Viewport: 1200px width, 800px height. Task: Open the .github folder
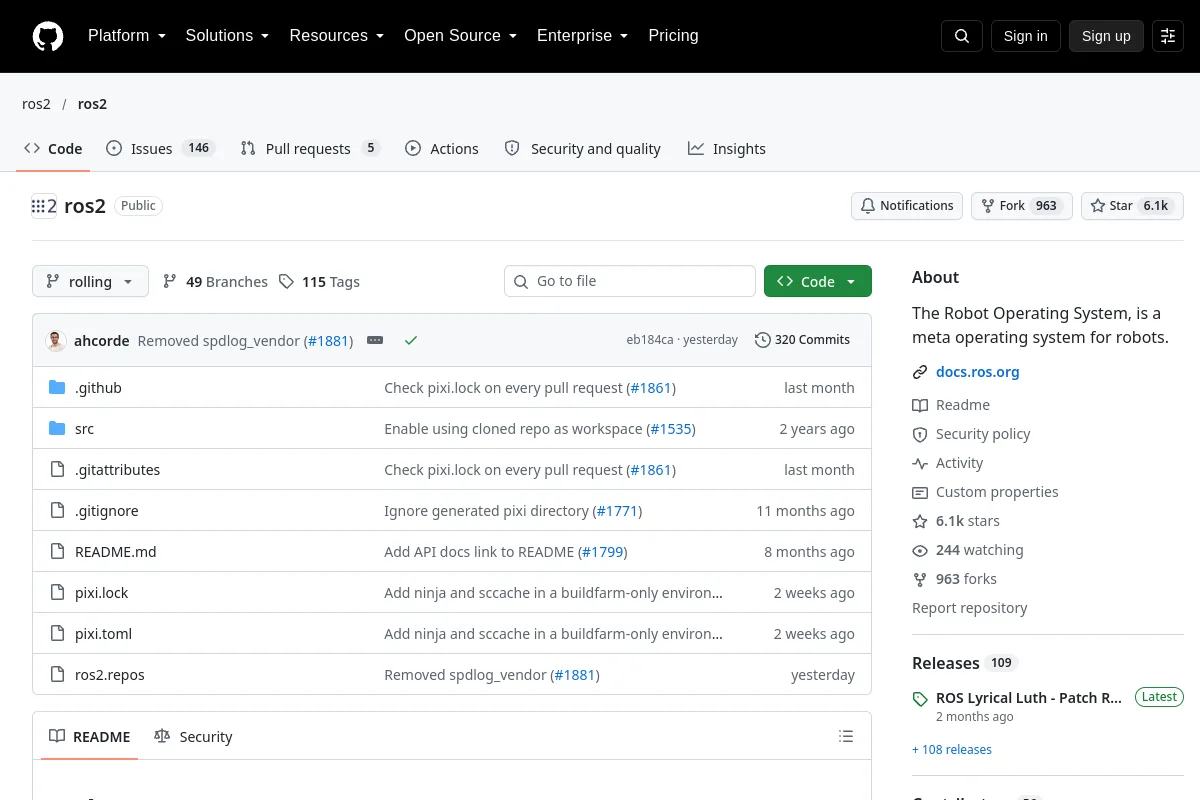(x=98, y=388)
